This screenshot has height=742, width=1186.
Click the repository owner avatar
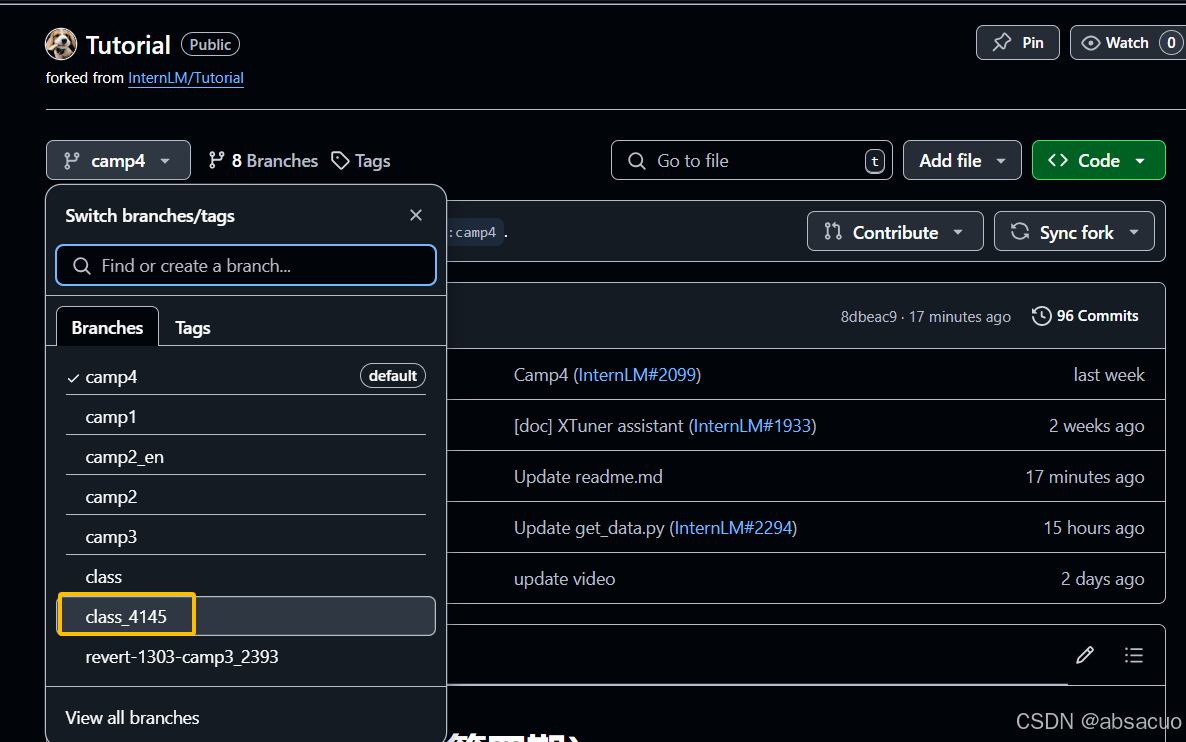pyautogui.click(x=61, y=44)
